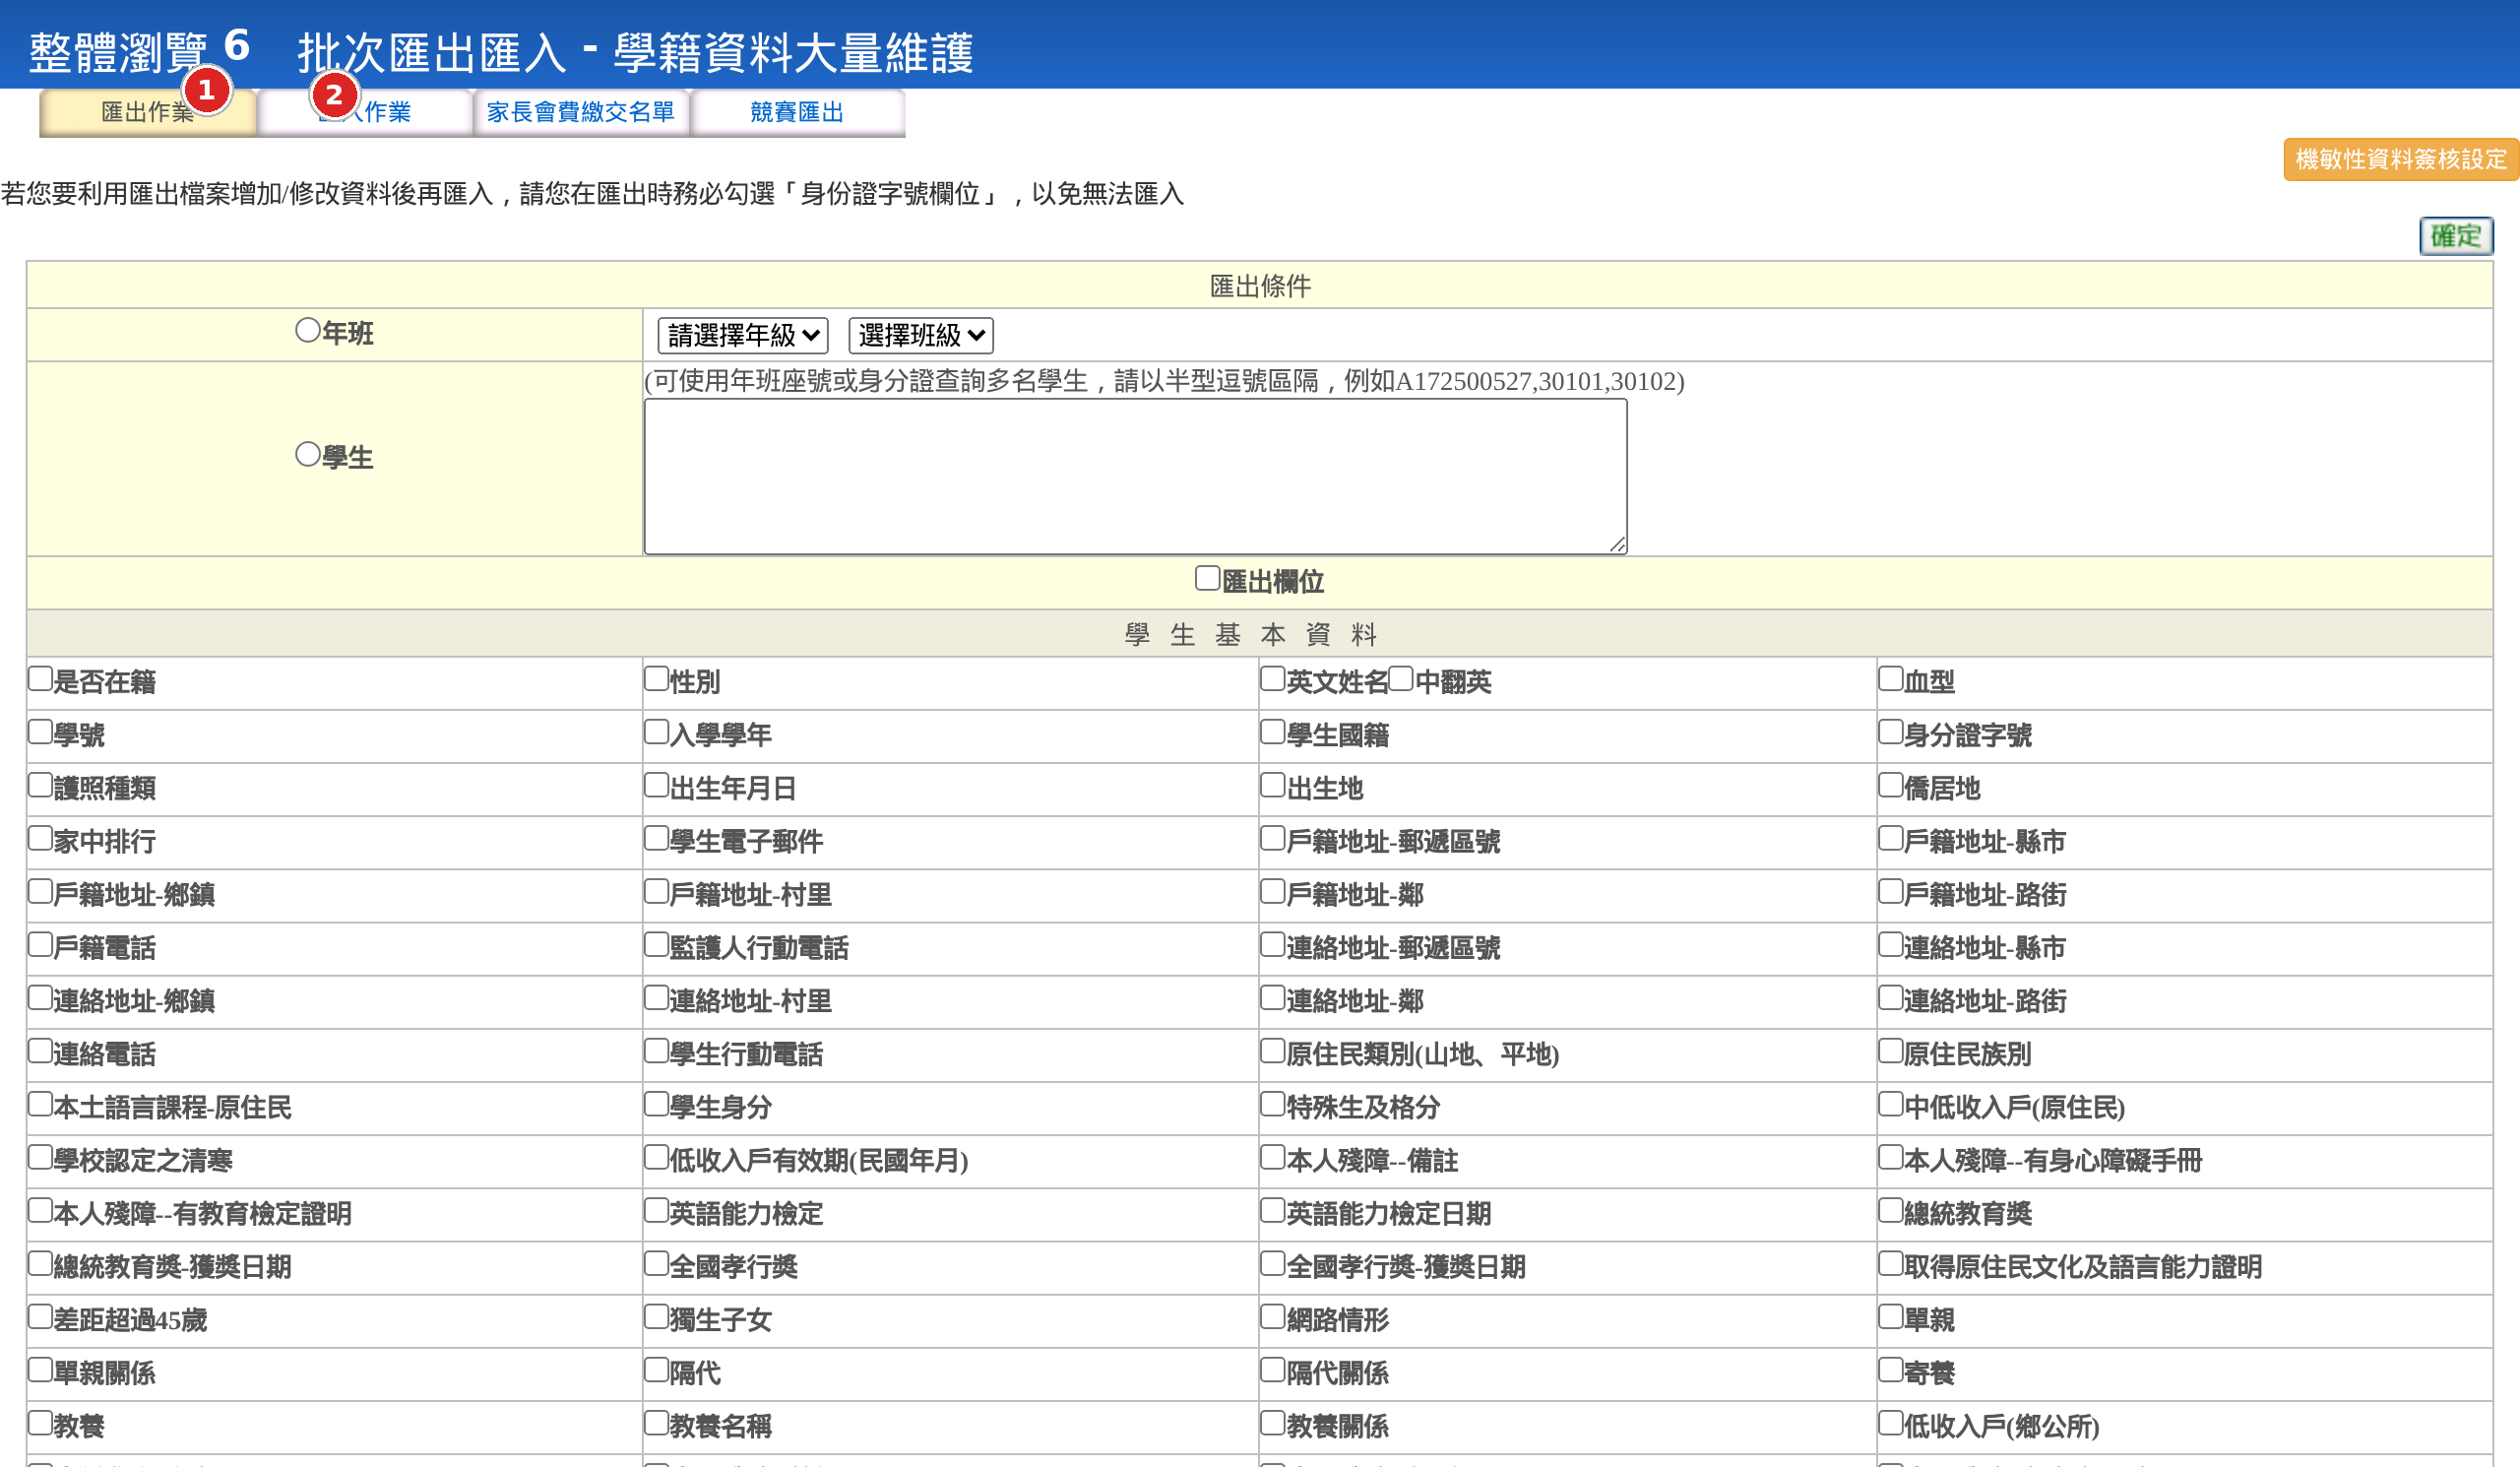Check the 監護人行動電話 checkbox
This screenshot has width=2520, height=1467.
tap(656, 945)
